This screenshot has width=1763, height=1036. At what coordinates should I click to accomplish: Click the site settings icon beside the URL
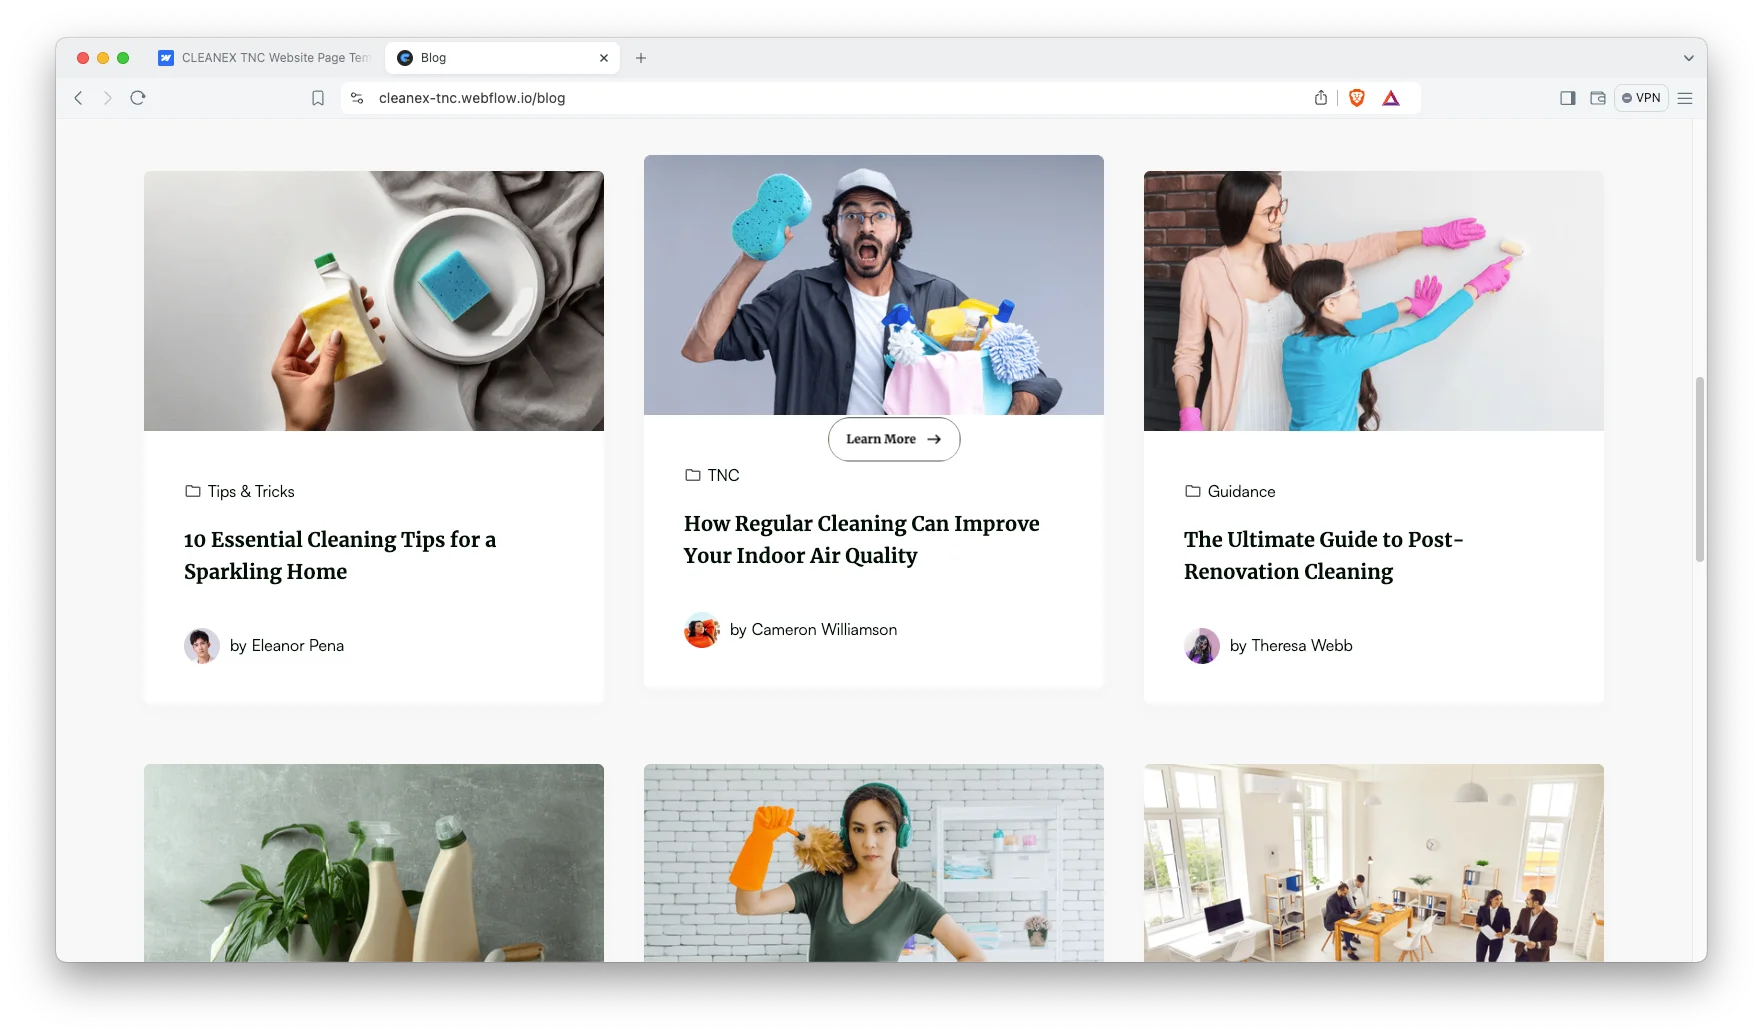point(357,98)
